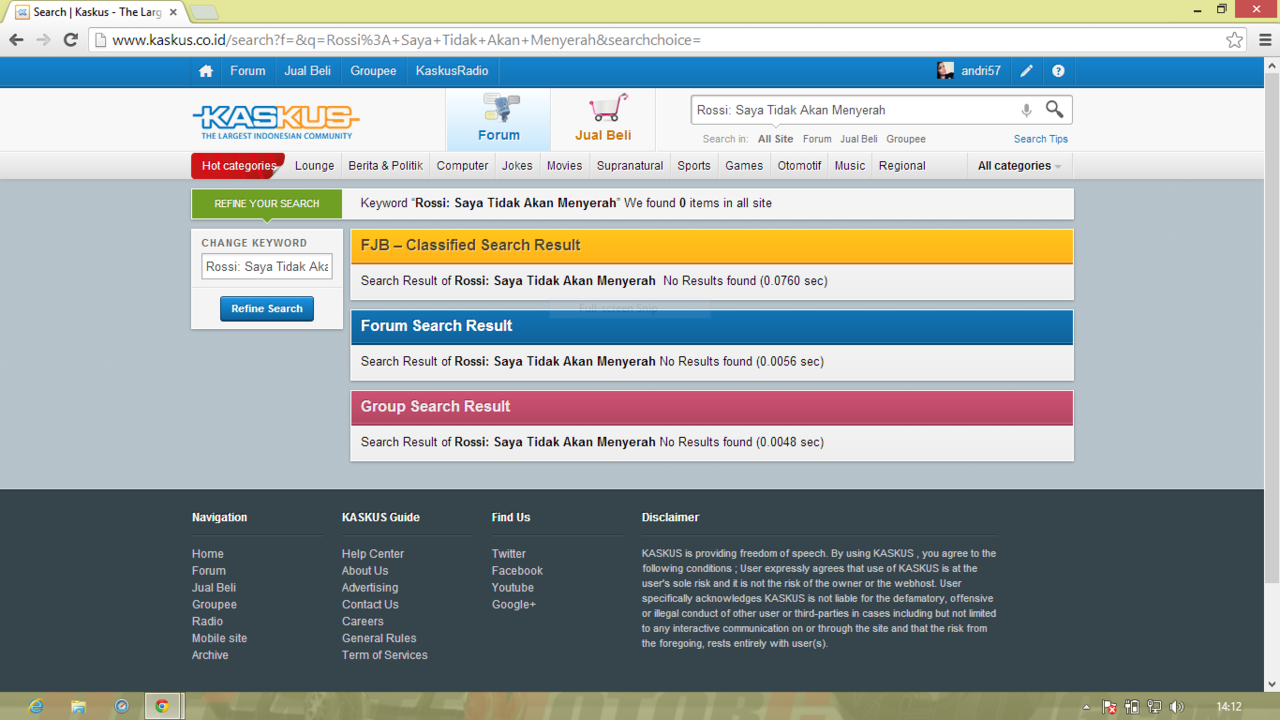Viewport: 1280px width, 720px height.
Task: Open the Forum tab with chat icon
Action: click(x=498, y=119)
